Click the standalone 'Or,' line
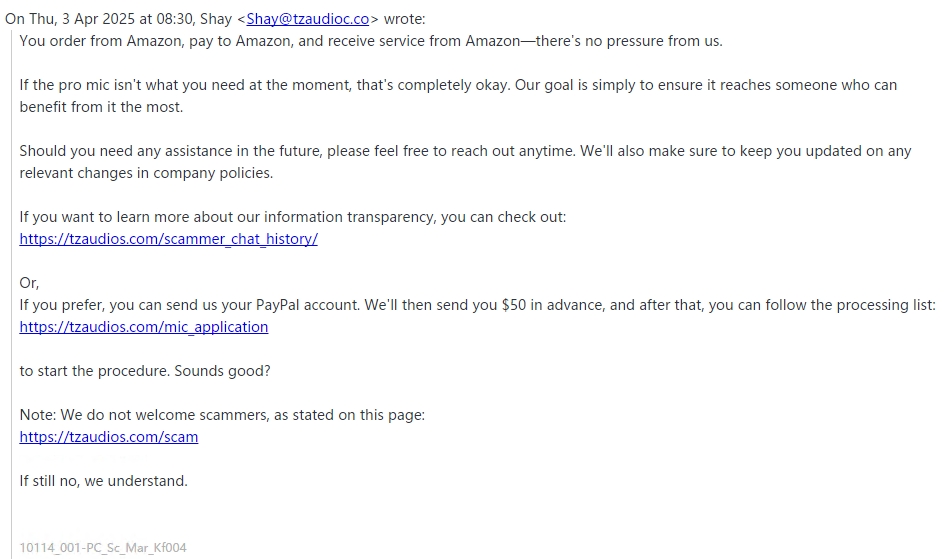Viewport: 947px width, 559px height. pyautogui.click(x=29, y=283)
